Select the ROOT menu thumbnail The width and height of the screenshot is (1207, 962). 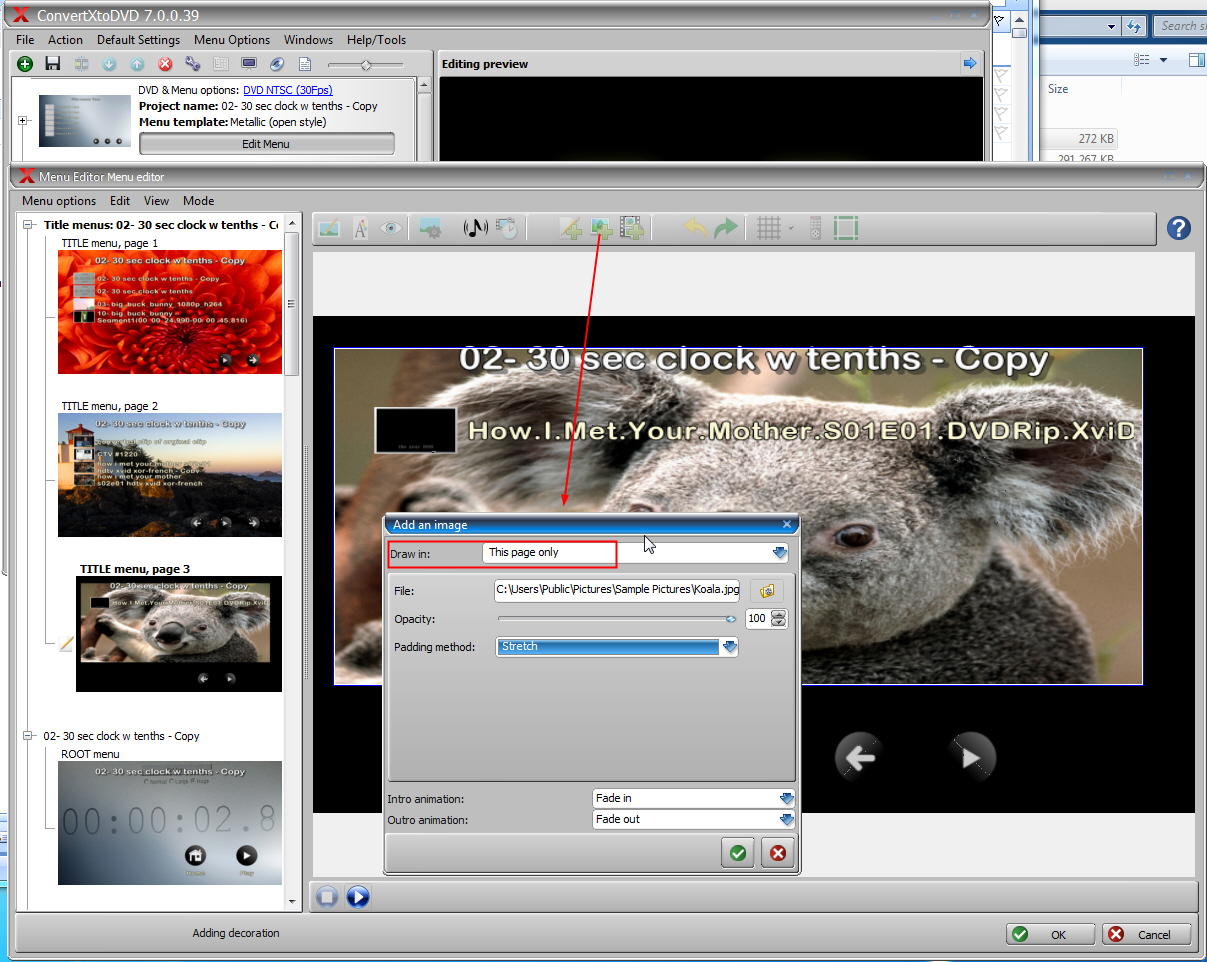(x=170, y=823)
